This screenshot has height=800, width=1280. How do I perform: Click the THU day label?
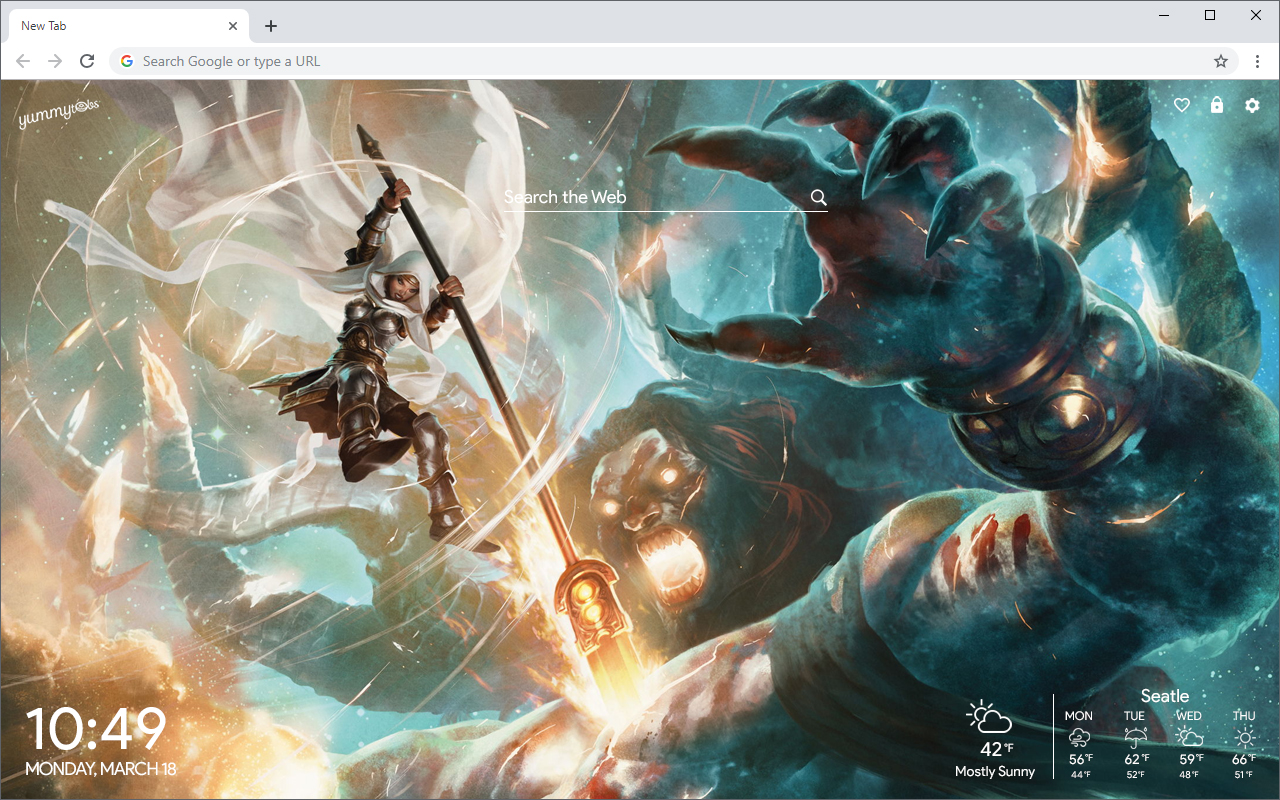[x=1244, y=716]
